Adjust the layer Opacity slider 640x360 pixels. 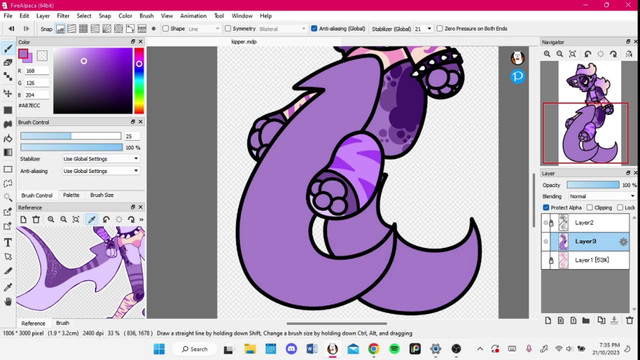(593, 185)
